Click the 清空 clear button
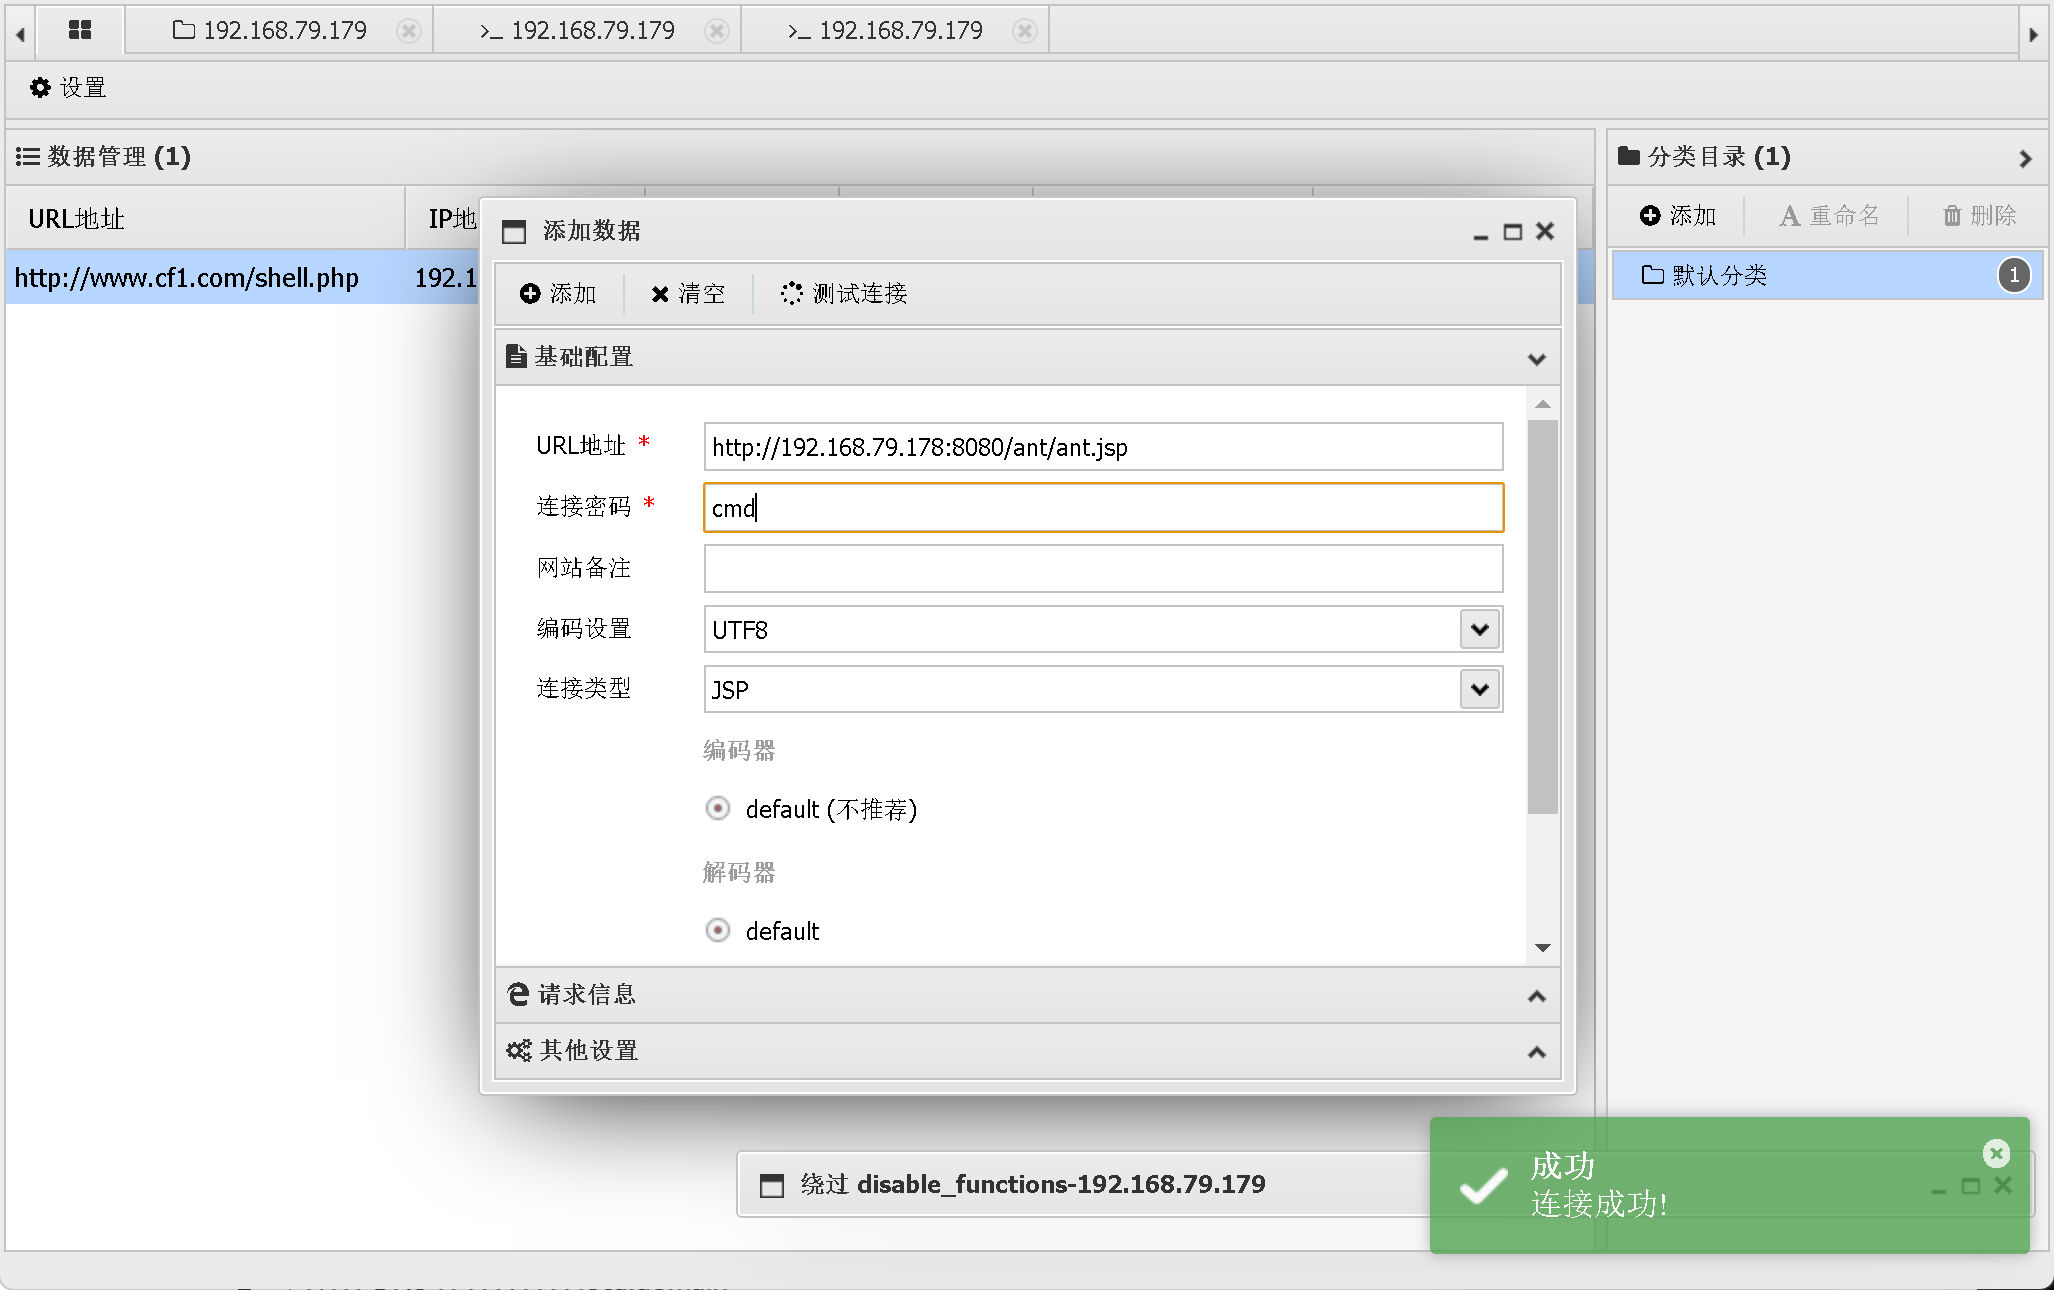This screenshot has height=1290, width=2054. tap(687, 293)
